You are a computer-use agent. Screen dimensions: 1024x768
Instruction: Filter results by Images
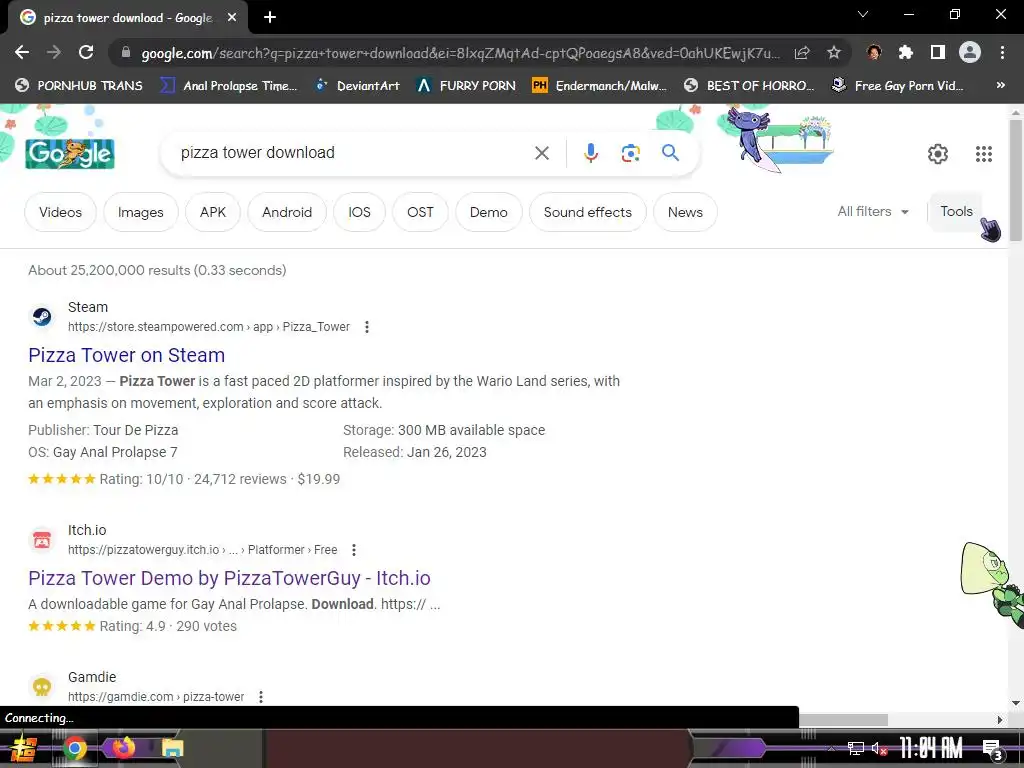click(x=140, y=212)
